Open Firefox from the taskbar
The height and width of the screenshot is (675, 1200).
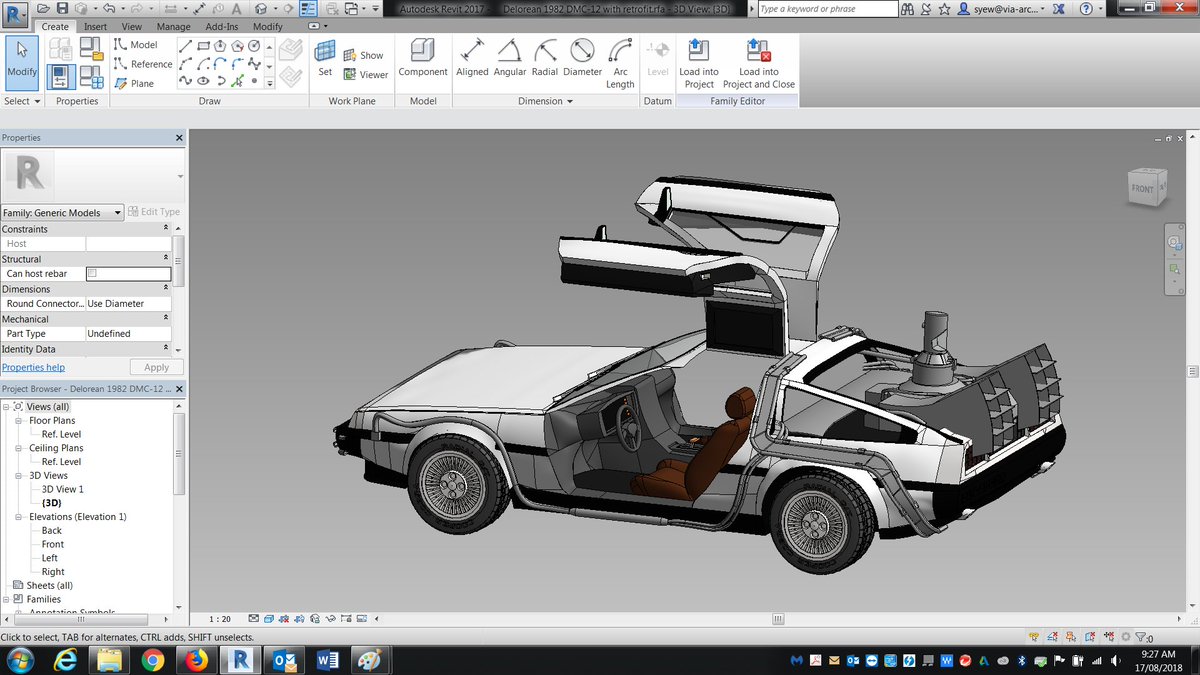pyautogui.click(x=196, y=660)
